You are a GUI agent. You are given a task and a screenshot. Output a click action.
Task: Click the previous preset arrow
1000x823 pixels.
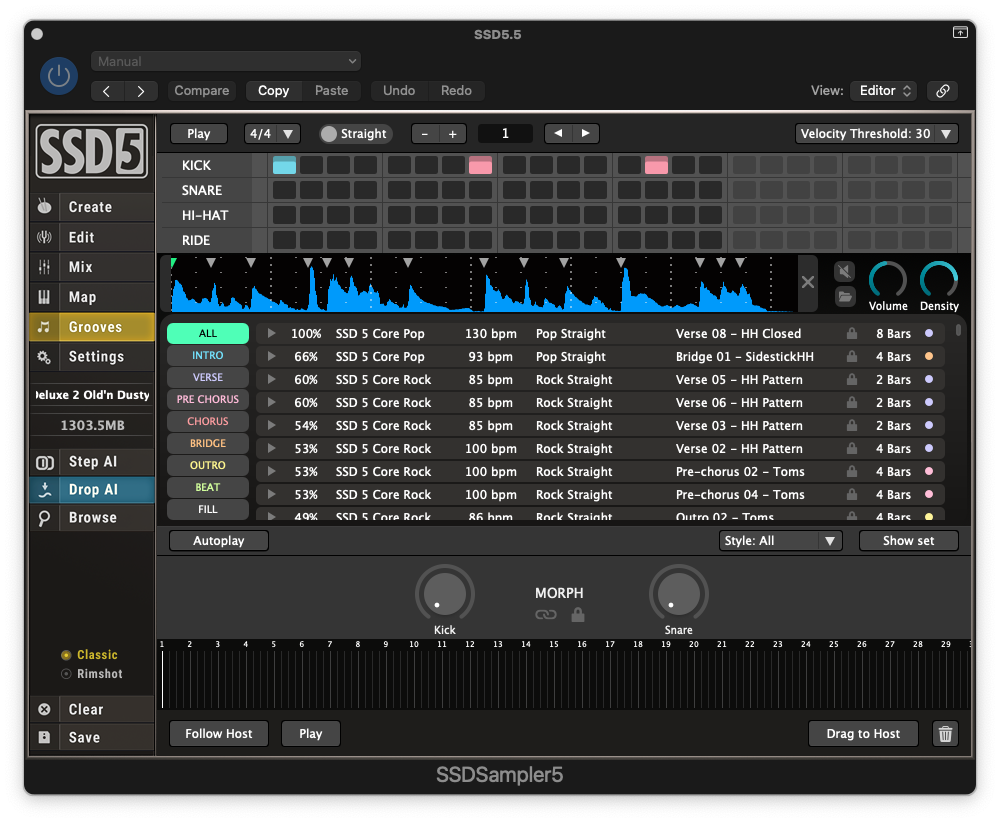point(107,91)
